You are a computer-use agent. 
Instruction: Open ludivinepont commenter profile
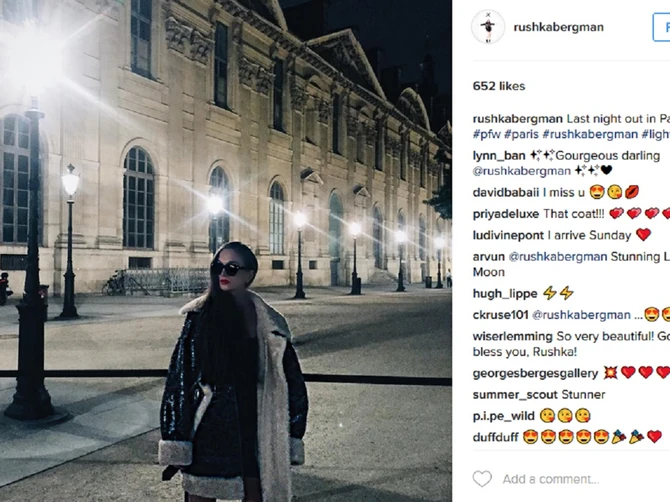pos(508,235)
